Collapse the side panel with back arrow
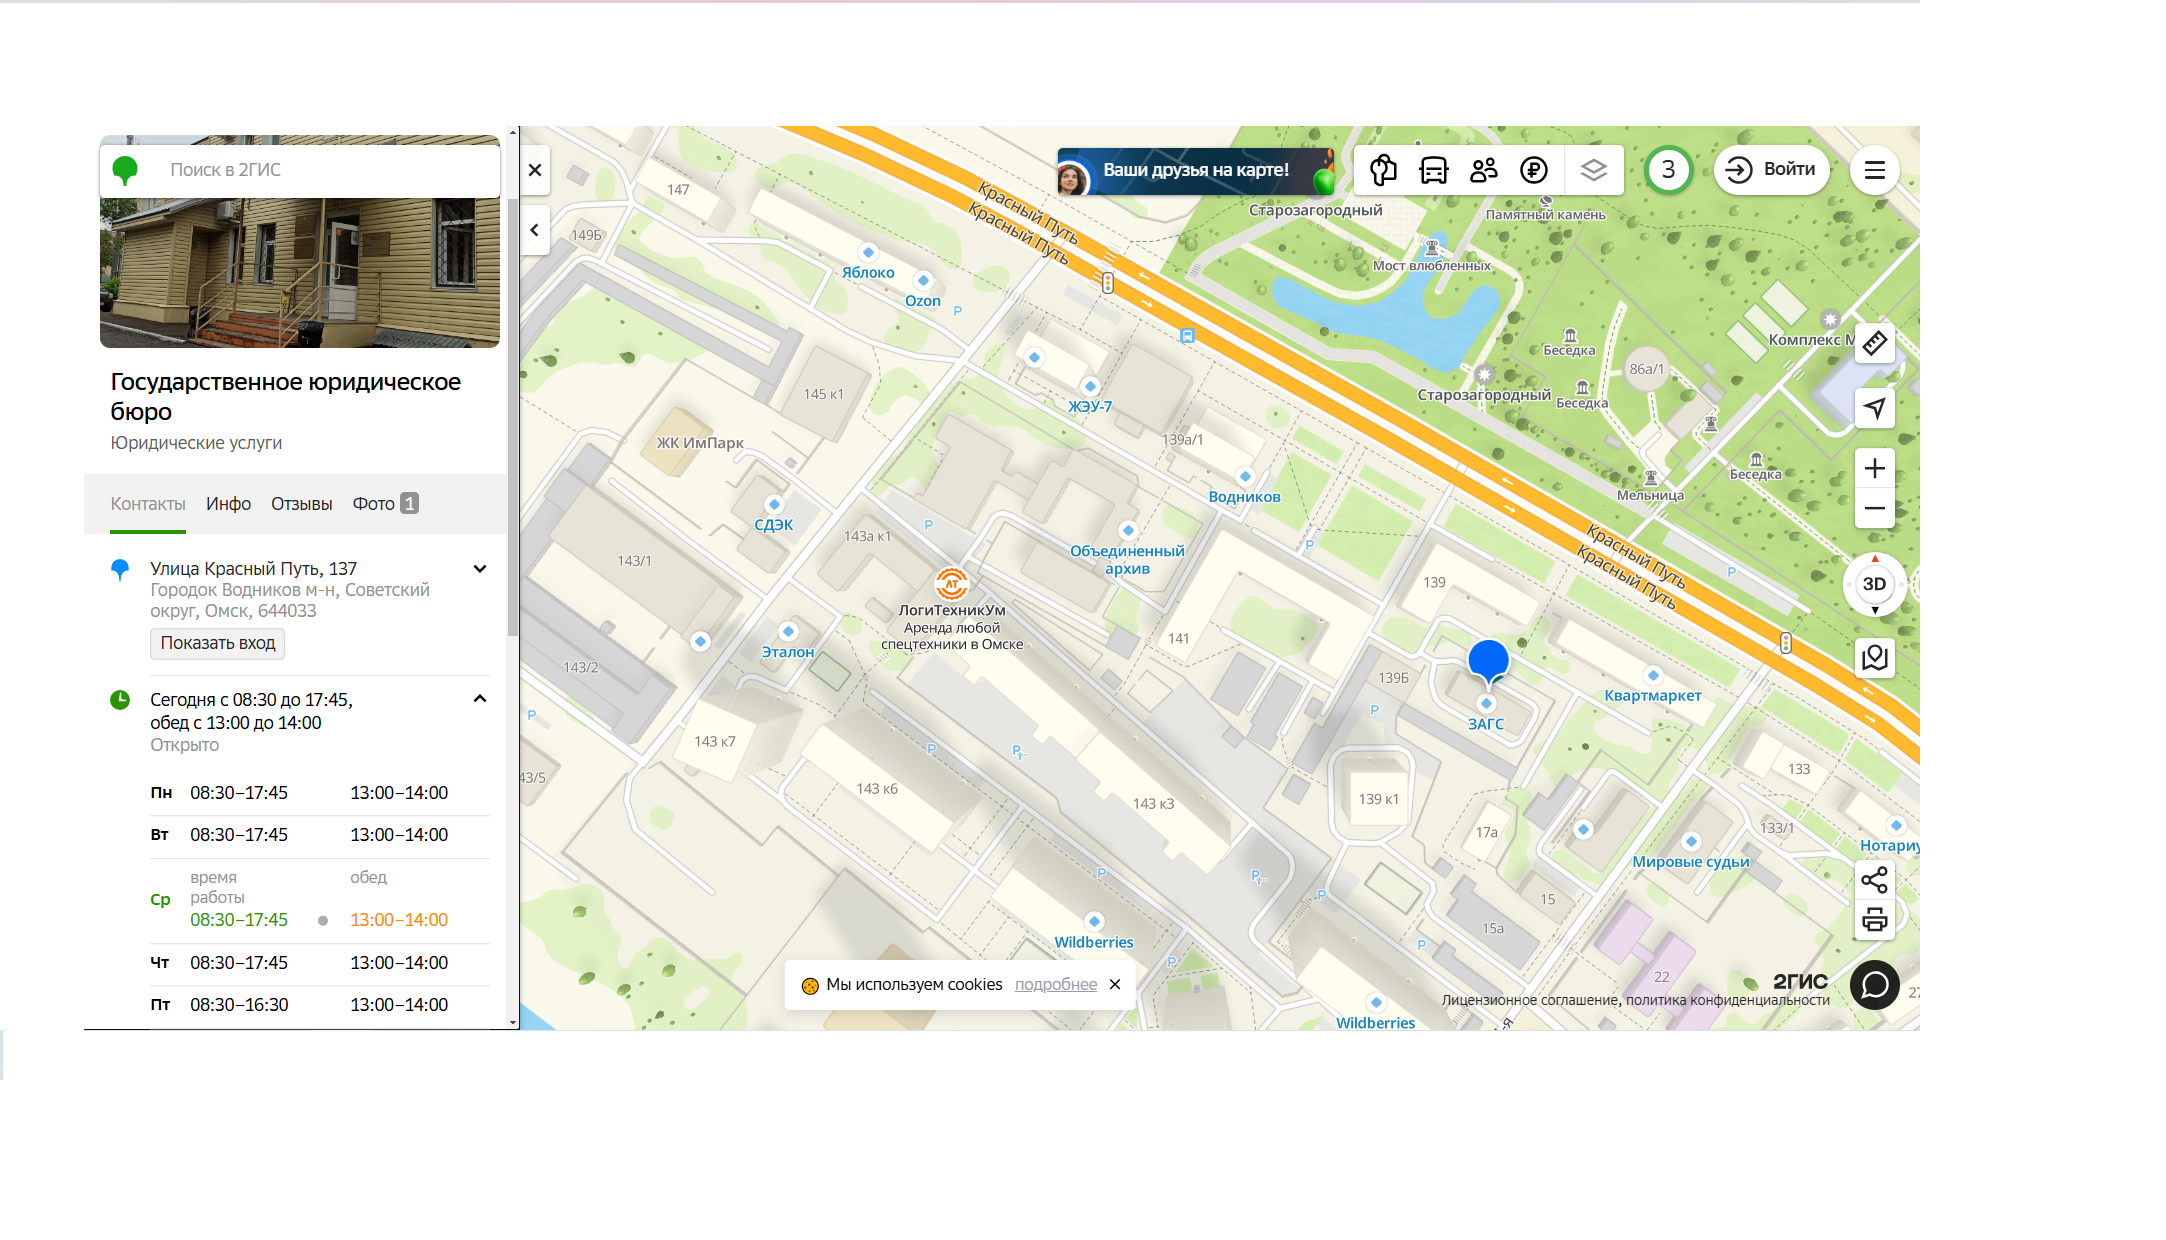The width and height of the screenshot is (2166, 1240). click(535, 231)
